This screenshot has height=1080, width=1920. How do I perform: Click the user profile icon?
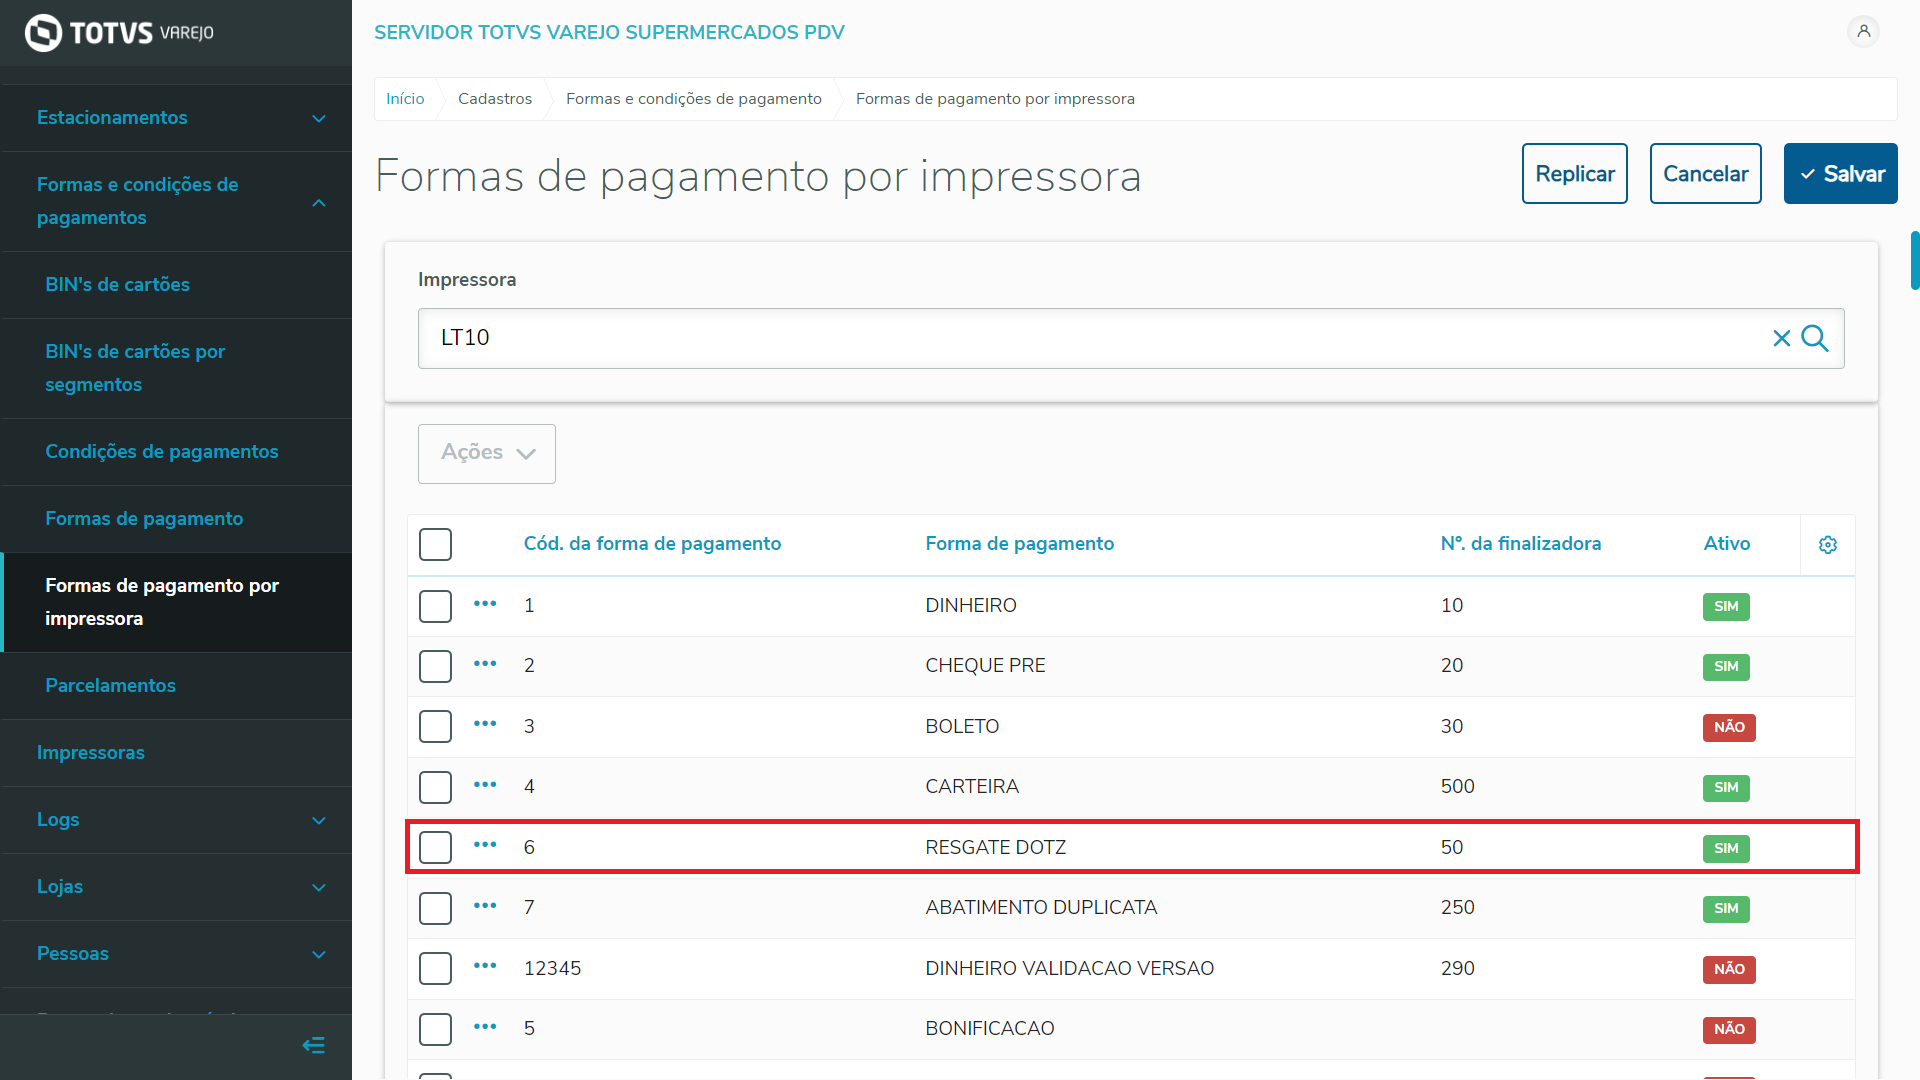(x=1863, y=31)
